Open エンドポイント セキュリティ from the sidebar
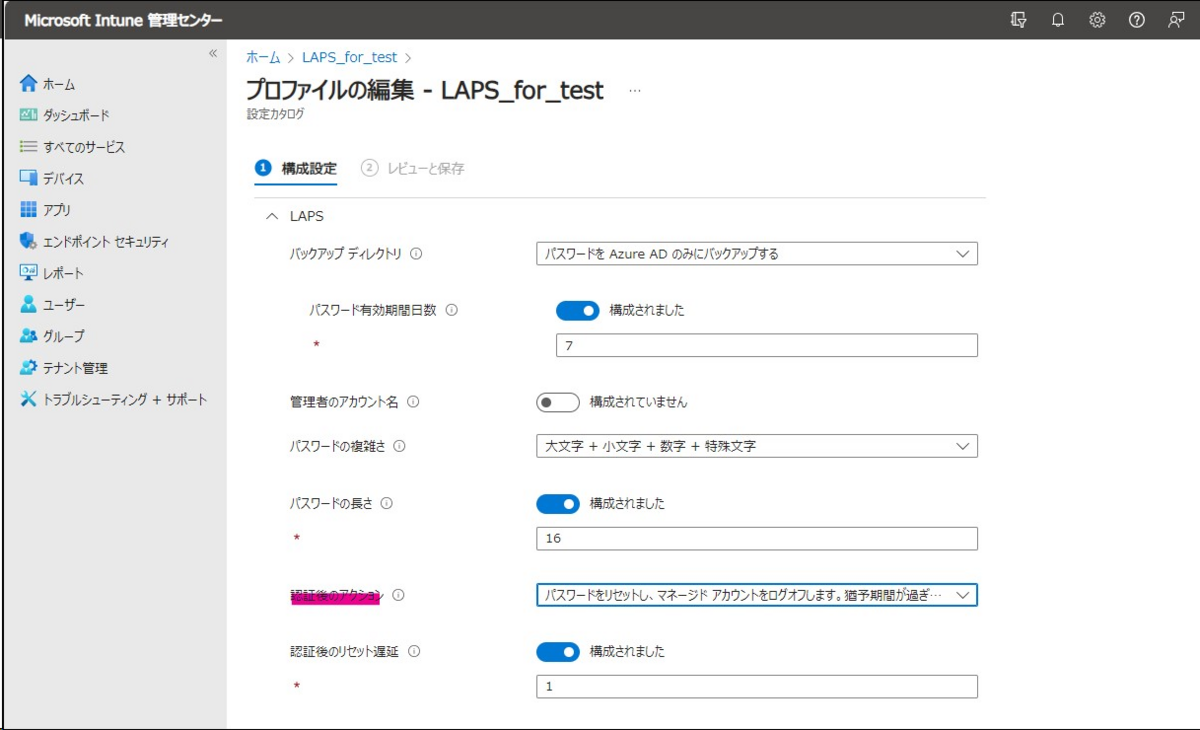The image size is (1200, 730). [x=106, y=242]
